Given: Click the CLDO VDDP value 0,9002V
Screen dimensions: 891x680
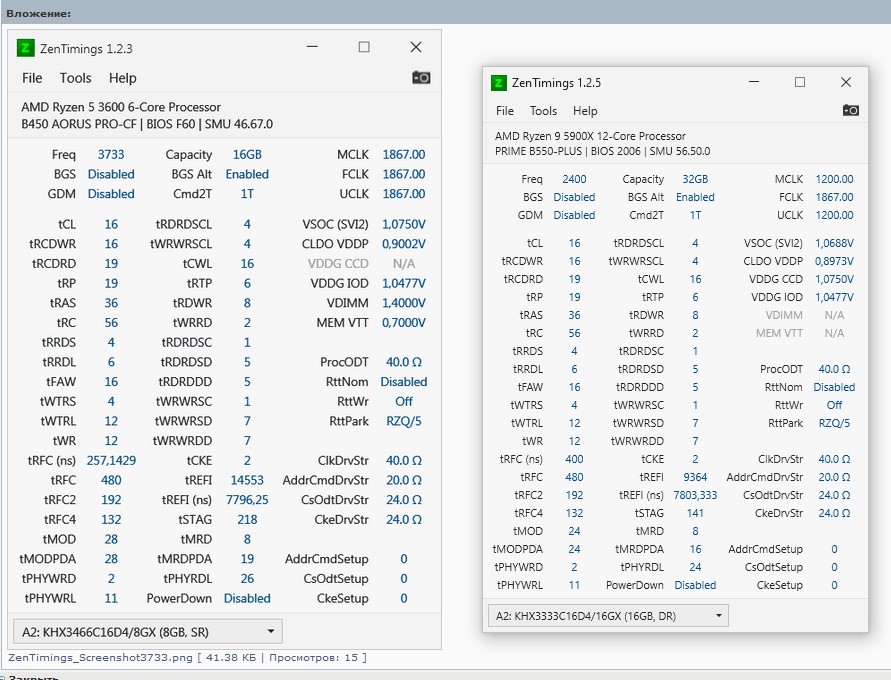Looking at the screenshot, I should (x=403, y=244).
